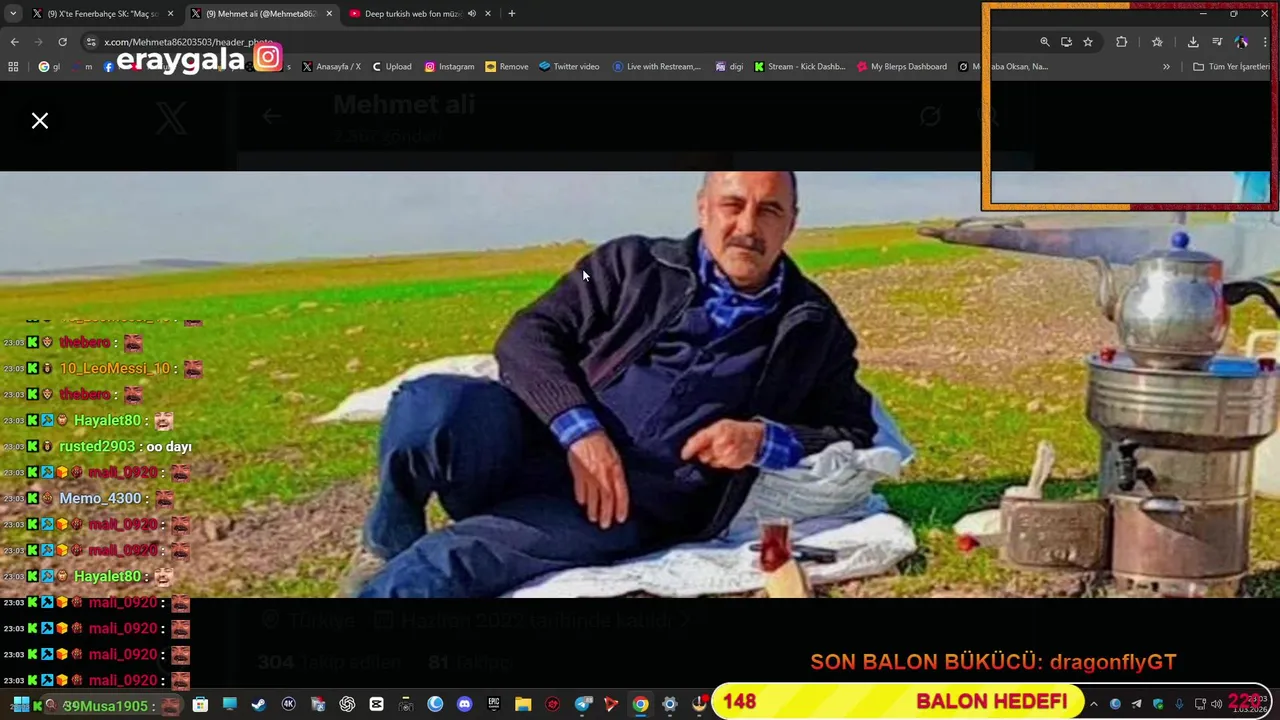This screenshot has height=720, width=1280.
Task: Close the header photo viewer with X
Action: point(40,121)
